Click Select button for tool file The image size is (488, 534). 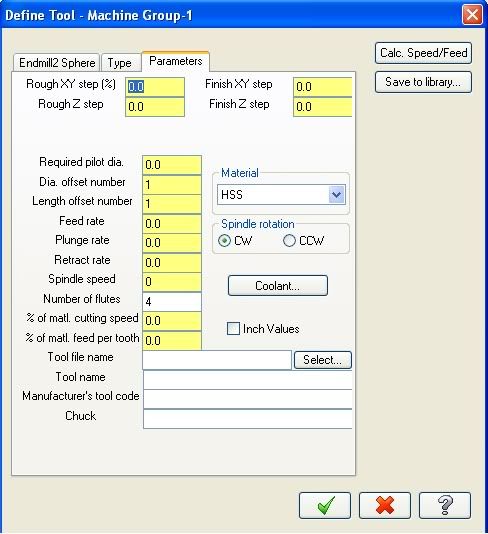tap(322, 360)
